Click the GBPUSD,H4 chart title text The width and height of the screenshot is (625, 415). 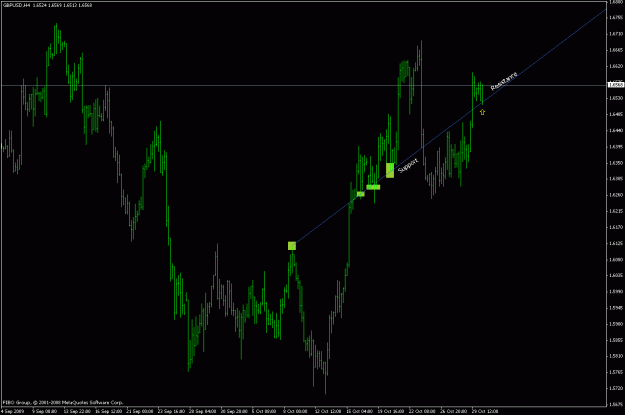point(16,5)
